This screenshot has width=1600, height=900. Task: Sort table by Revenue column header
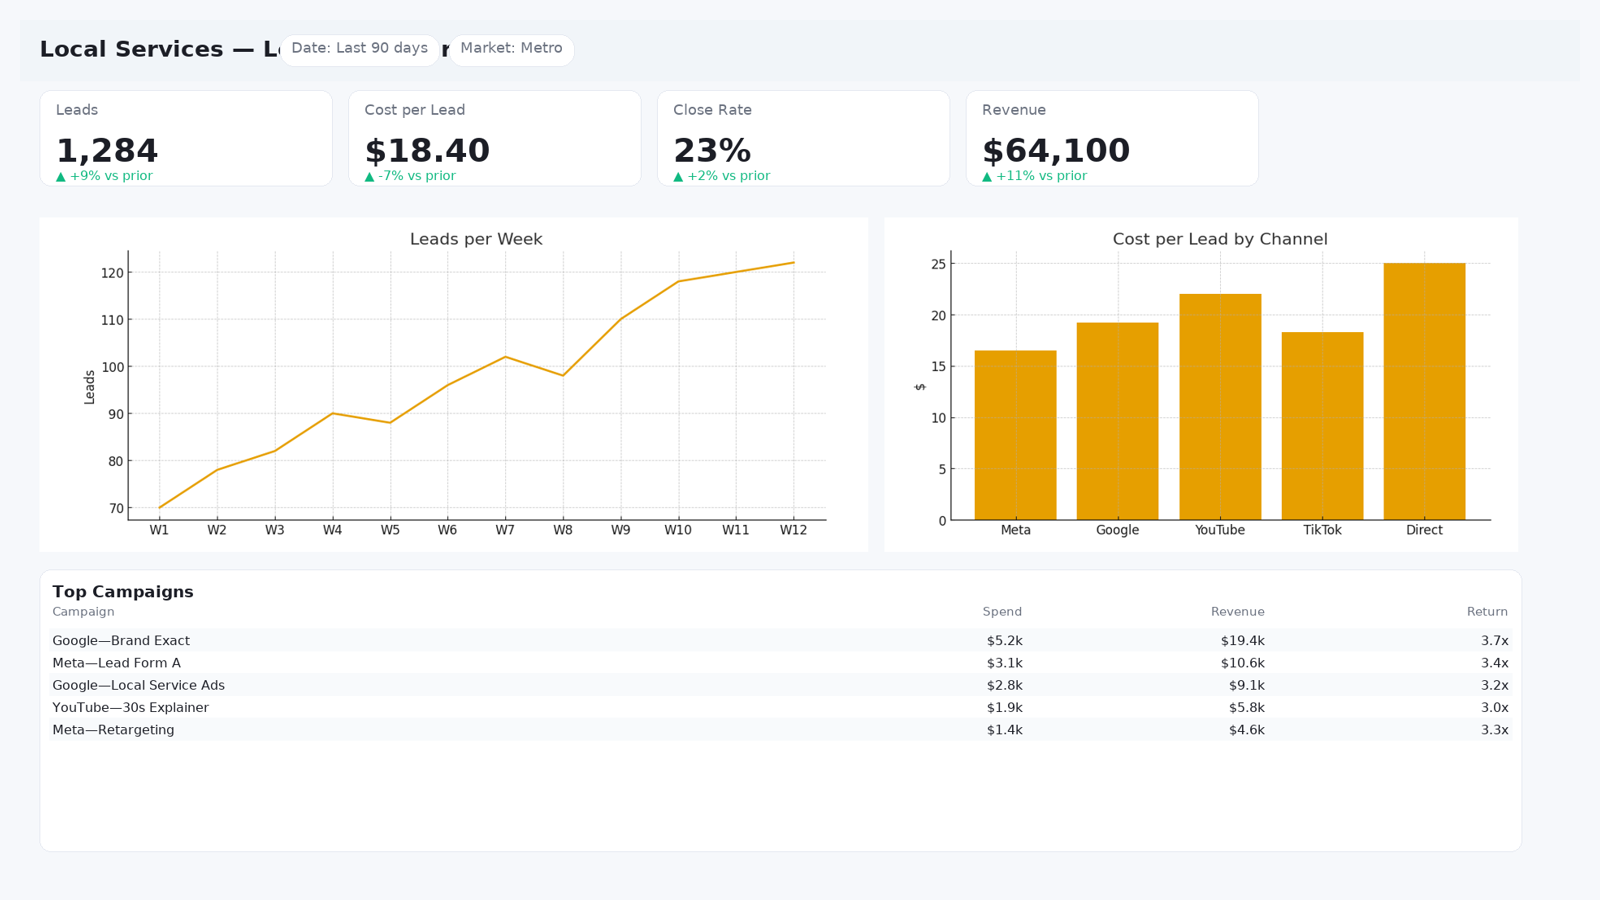(x=1237, y=612)
